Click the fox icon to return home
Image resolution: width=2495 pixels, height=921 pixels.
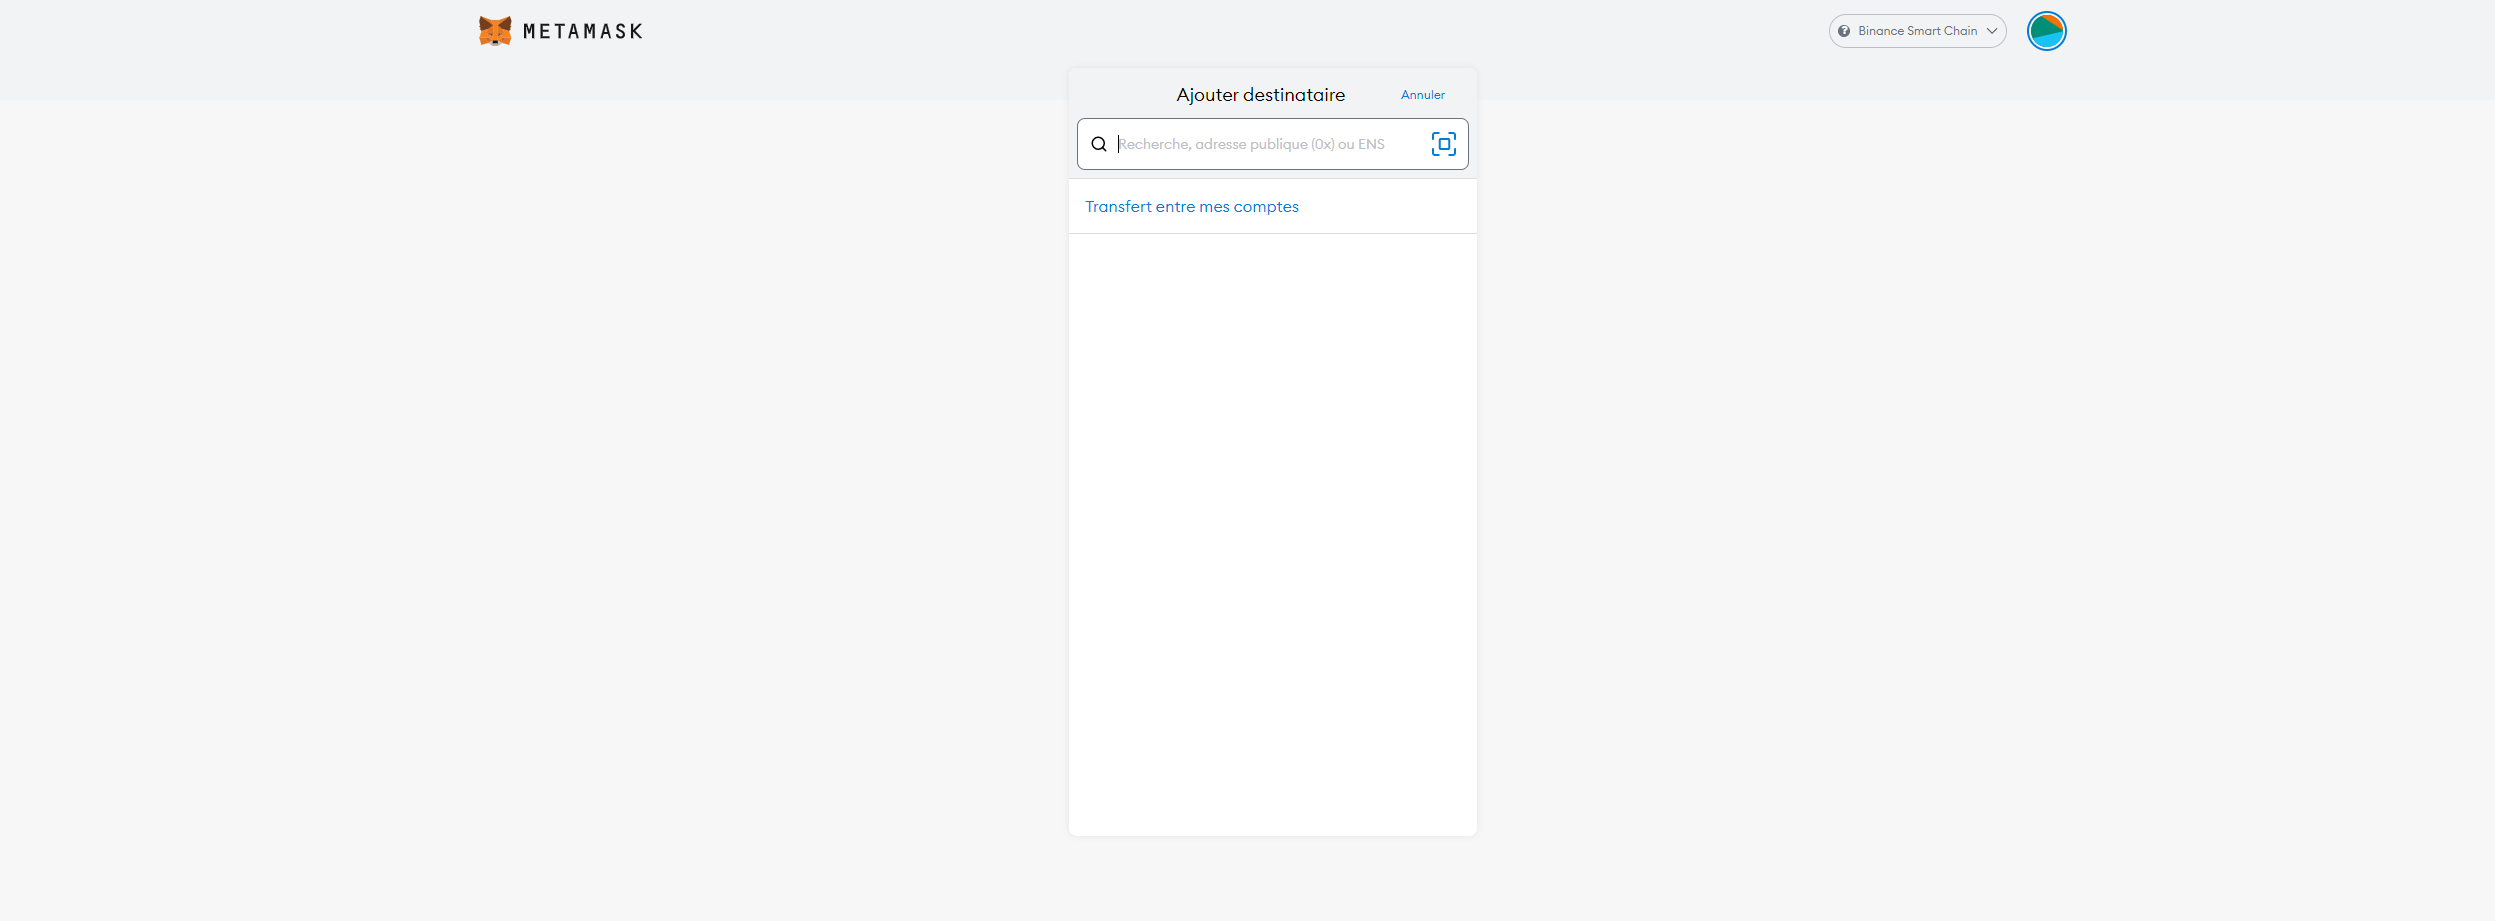coord(494,30)
